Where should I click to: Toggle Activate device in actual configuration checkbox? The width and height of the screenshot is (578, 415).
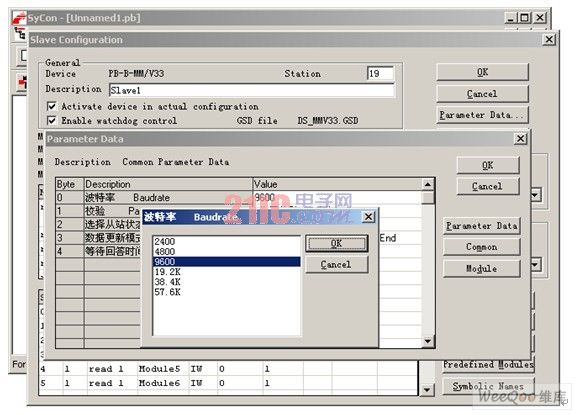(52, 107)
